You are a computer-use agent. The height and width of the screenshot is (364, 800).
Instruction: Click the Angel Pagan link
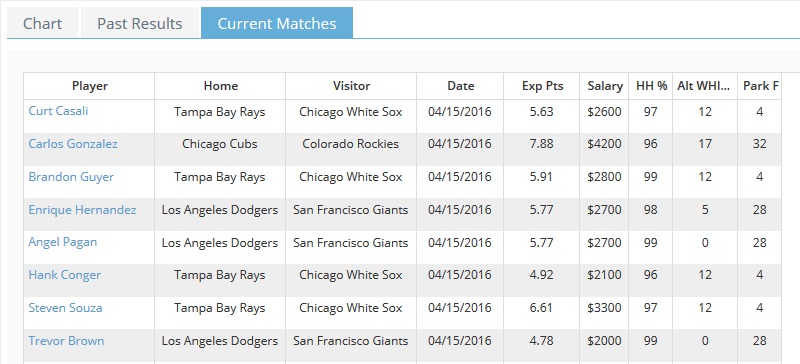click(x=62, y=242)
